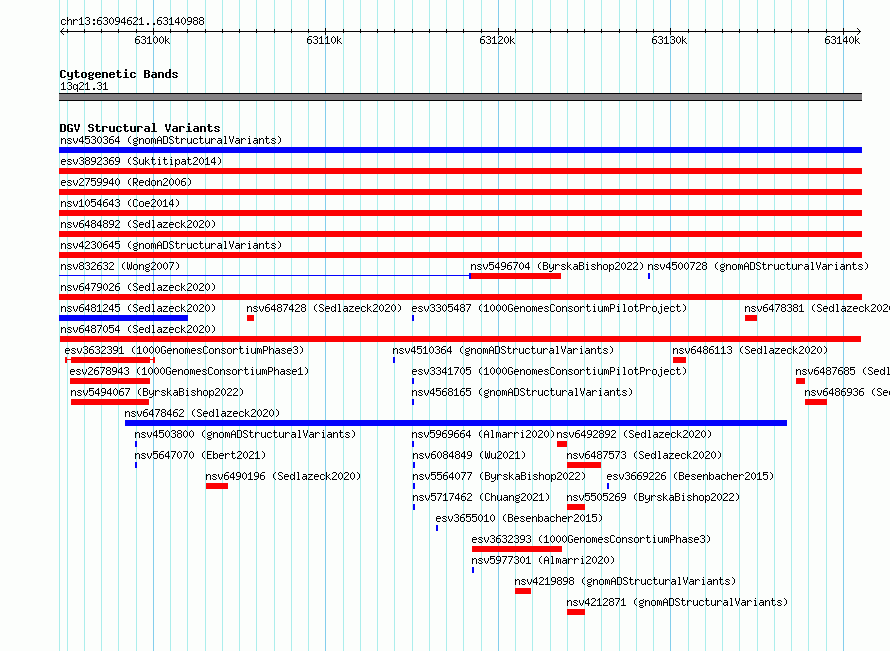Select the nsv5505269 ByrskaBishop2022 label
890x651 pixels.
pos(653,497)
